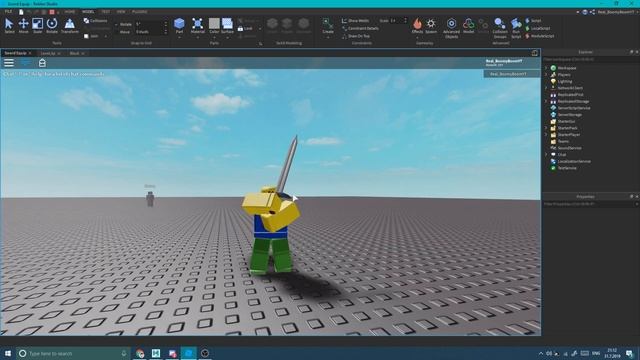Screen dimensions: 640x360
Task: Open Chrome from the taskbar
Action: (x=140, y=353)
